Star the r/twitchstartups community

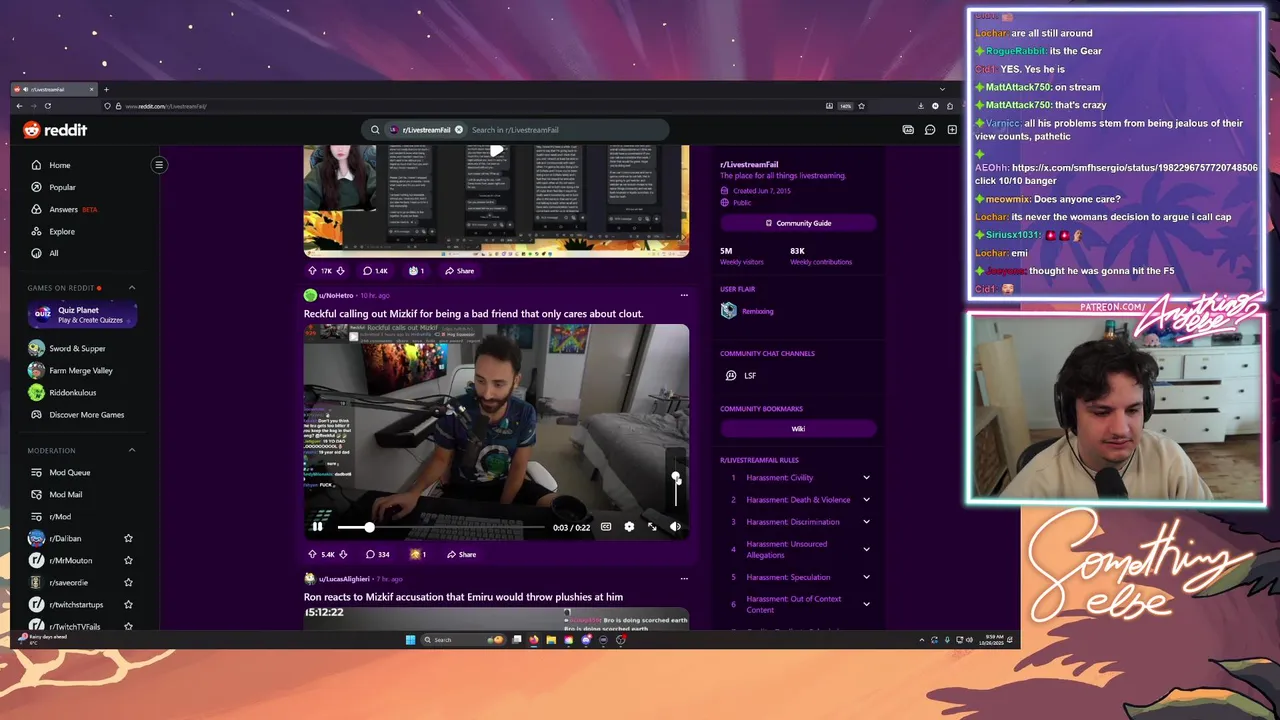point(128,604)
